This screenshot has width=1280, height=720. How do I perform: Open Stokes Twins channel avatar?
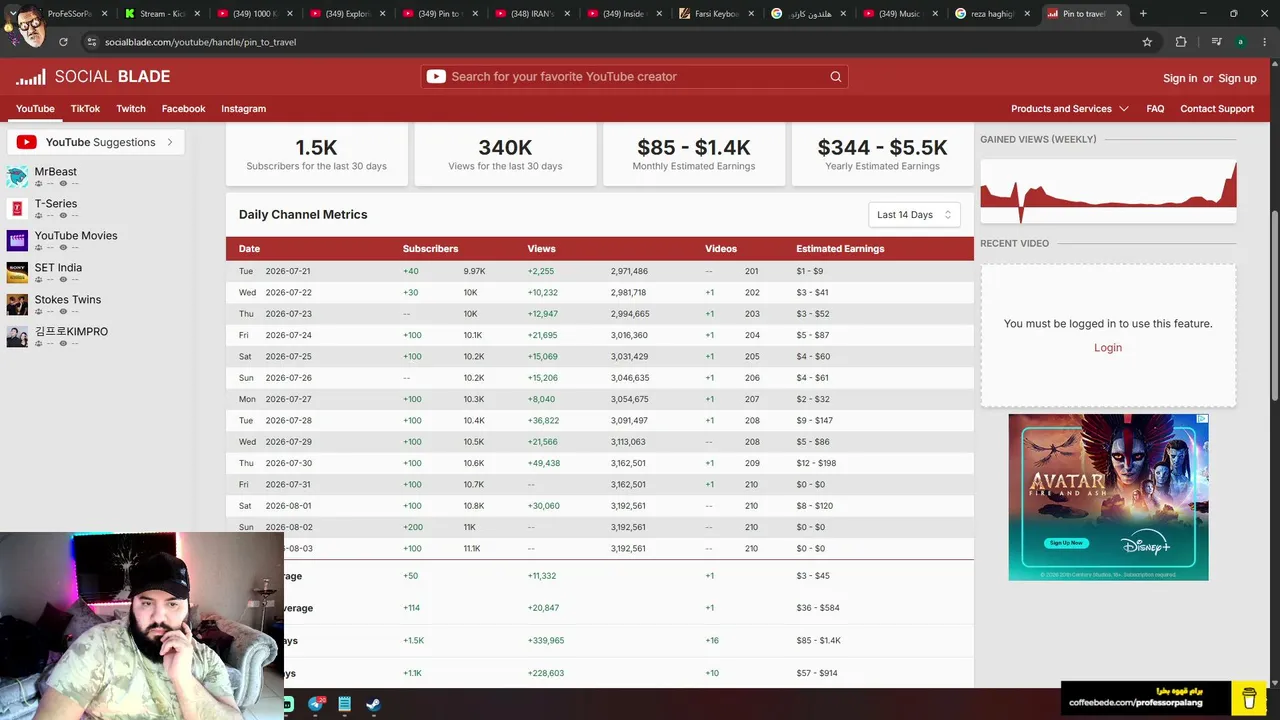coord(17,305)
